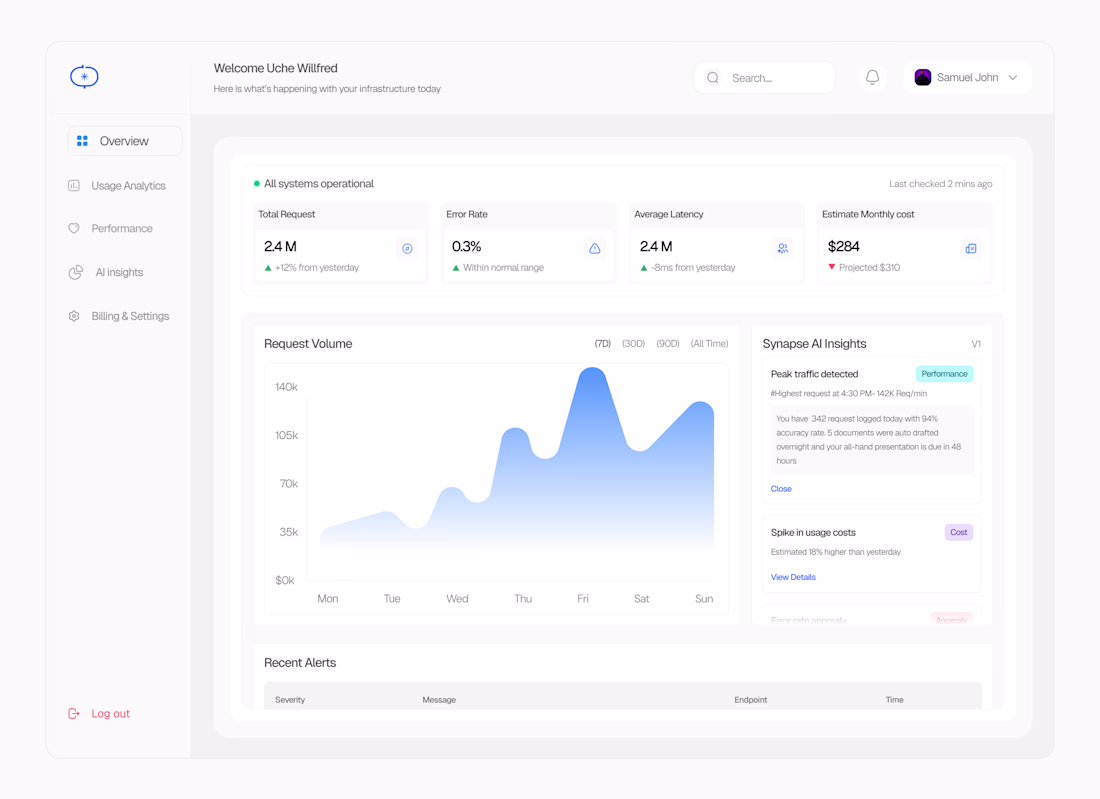Click the 0.3% error rate value
The image size is (1100, 799).
pyautogui.click(x=467, y=246)
